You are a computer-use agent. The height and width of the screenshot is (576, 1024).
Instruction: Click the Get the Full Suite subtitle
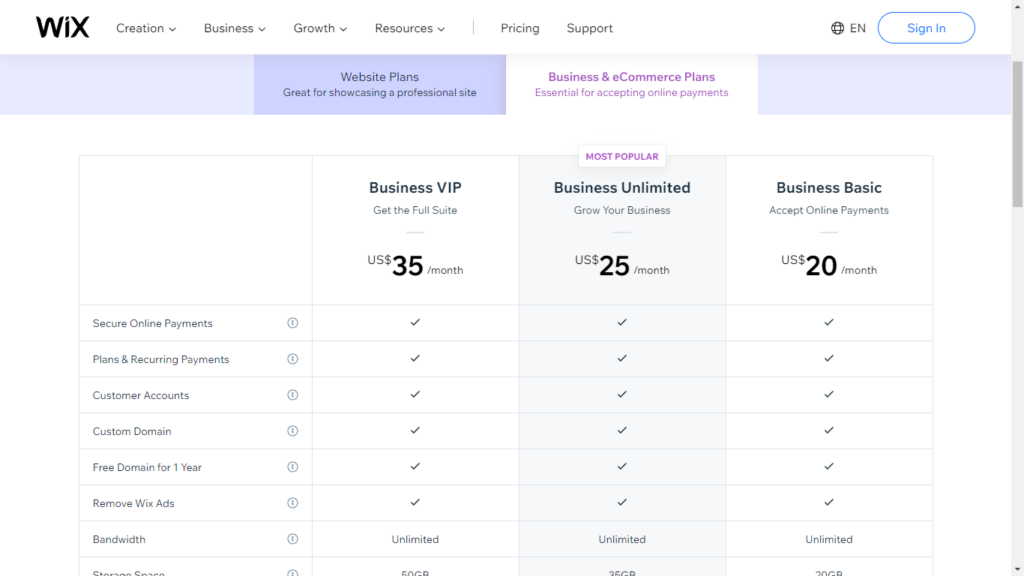click(415, 210)
